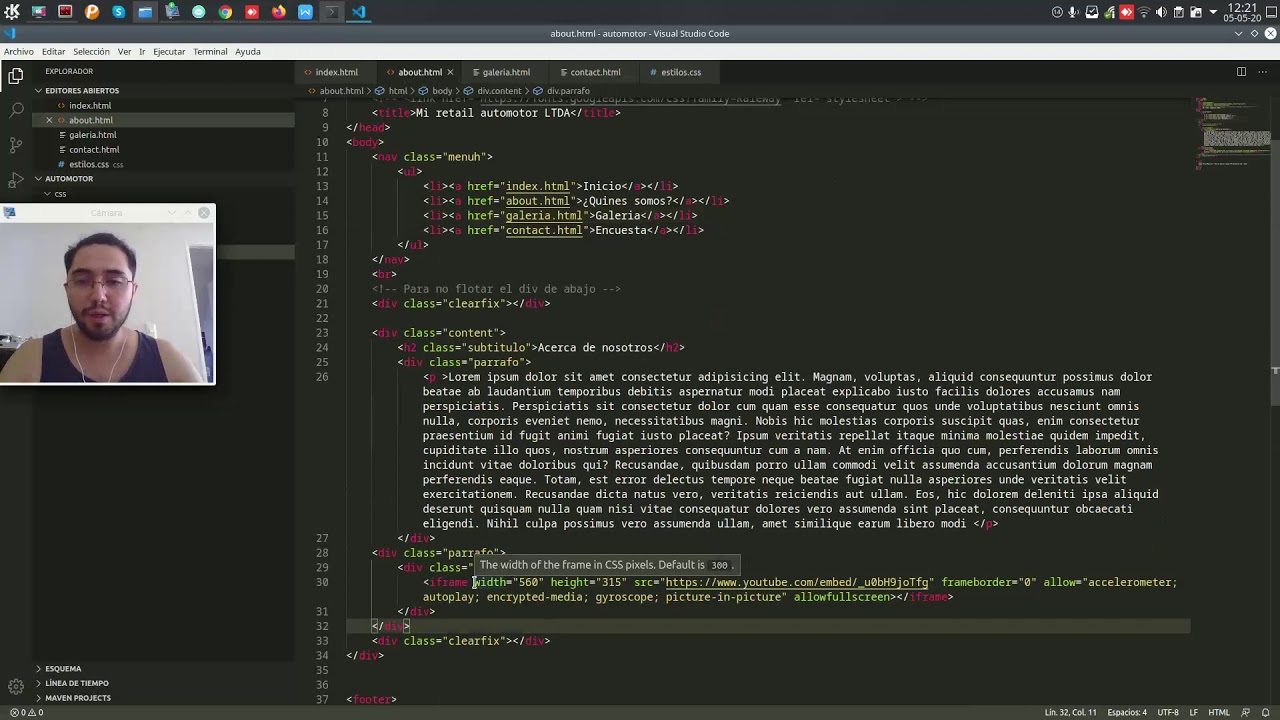Open the Run and Debug view
This screenshot has width=1280, height=720.
16,180
